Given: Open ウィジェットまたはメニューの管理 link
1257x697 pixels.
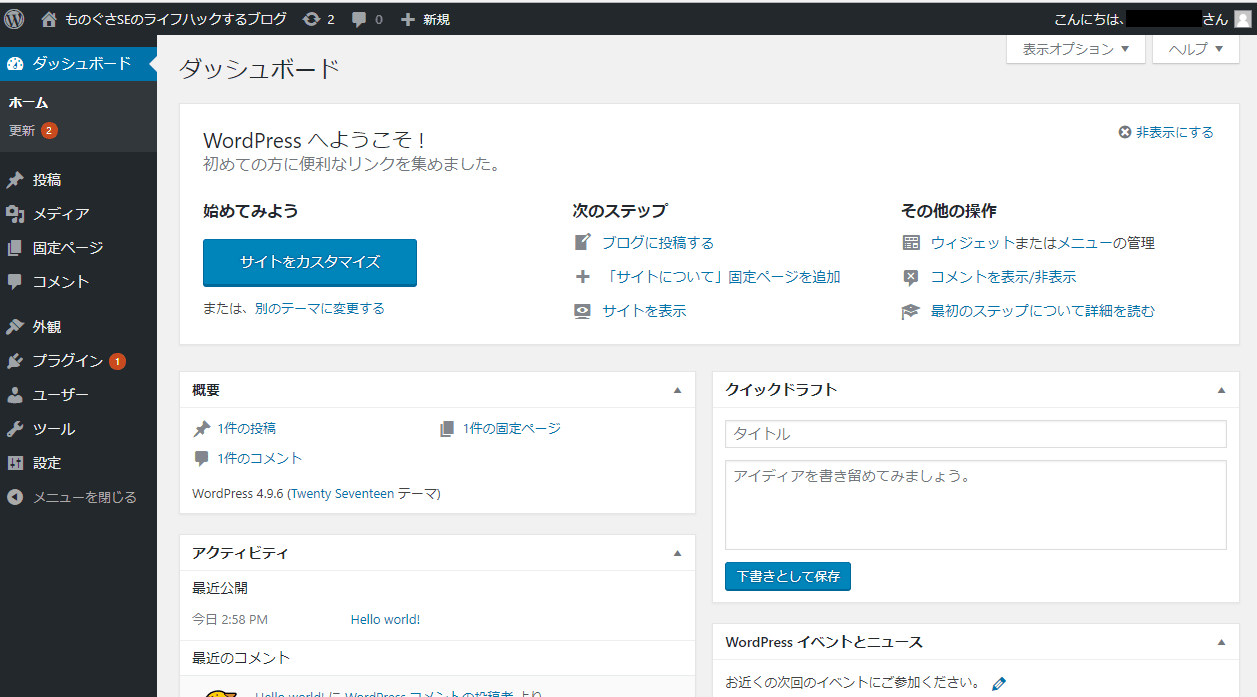Looking at the screenshot, I should point(1043,243).
